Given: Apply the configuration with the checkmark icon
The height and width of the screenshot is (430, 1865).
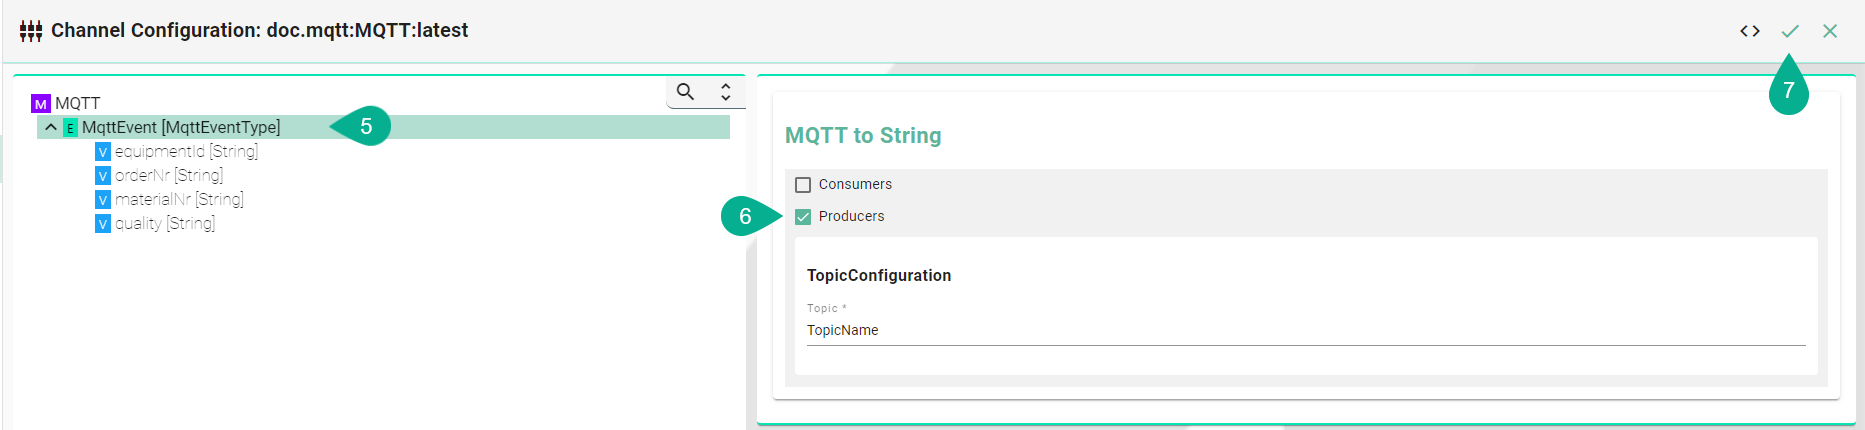Looking at the screenshot, I should 1789,31.
